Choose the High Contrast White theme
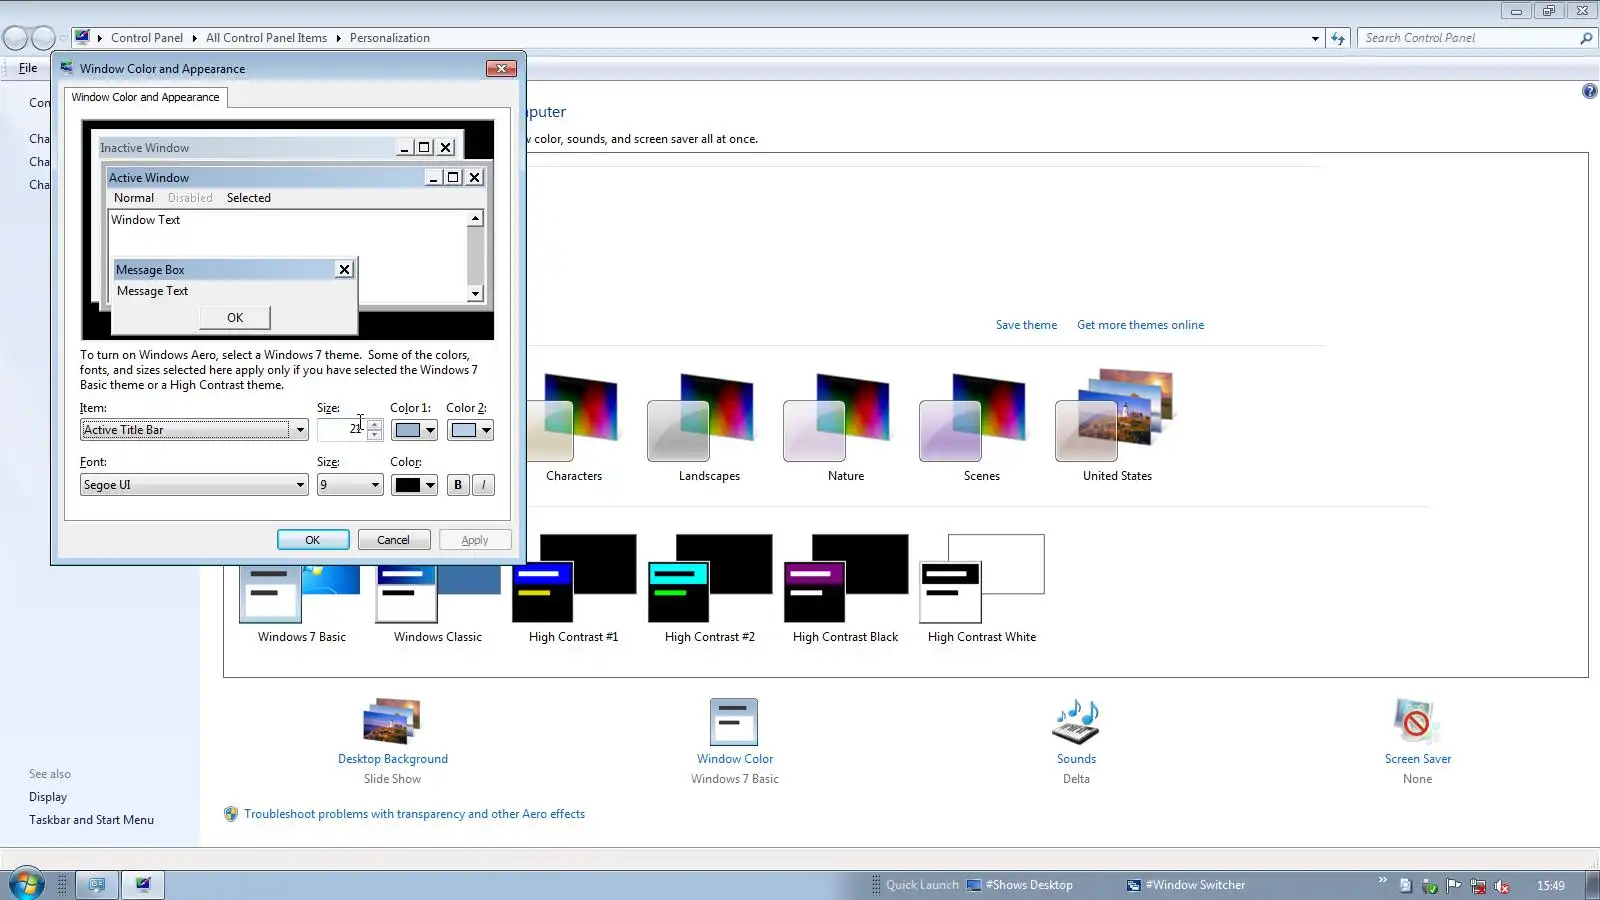This screenshot has height=900, width=1600. pos(982,579)
